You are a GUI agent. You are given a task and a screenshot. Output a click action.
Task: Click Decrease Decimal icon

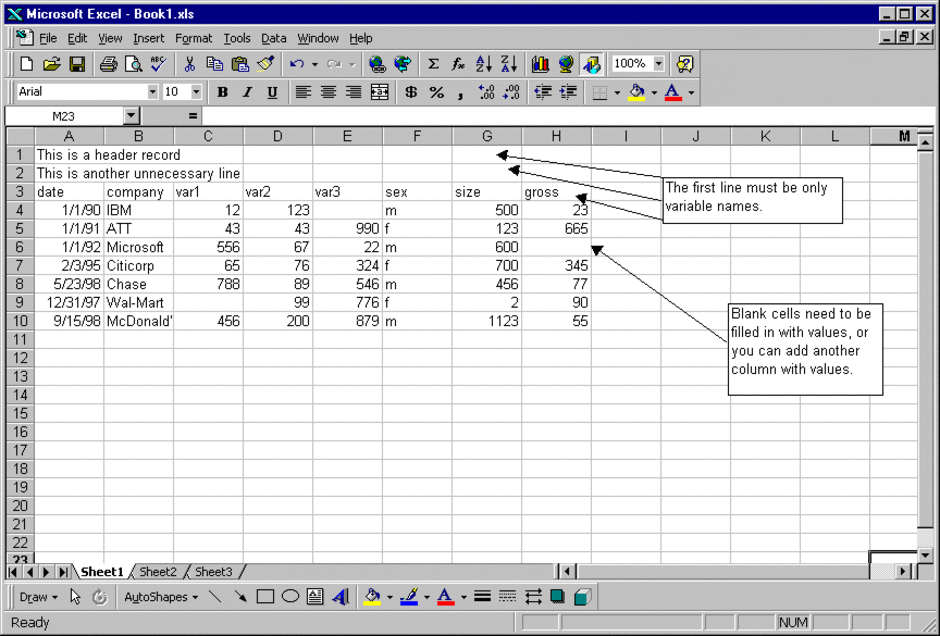(511, 92)
